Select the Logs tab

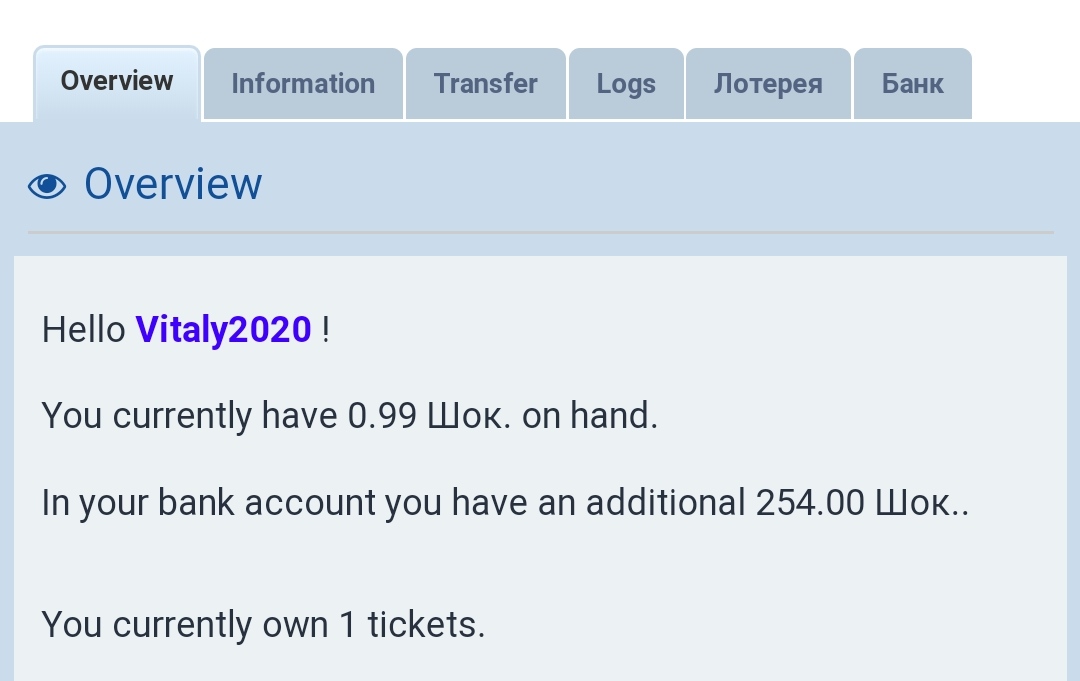click(626, 84)
